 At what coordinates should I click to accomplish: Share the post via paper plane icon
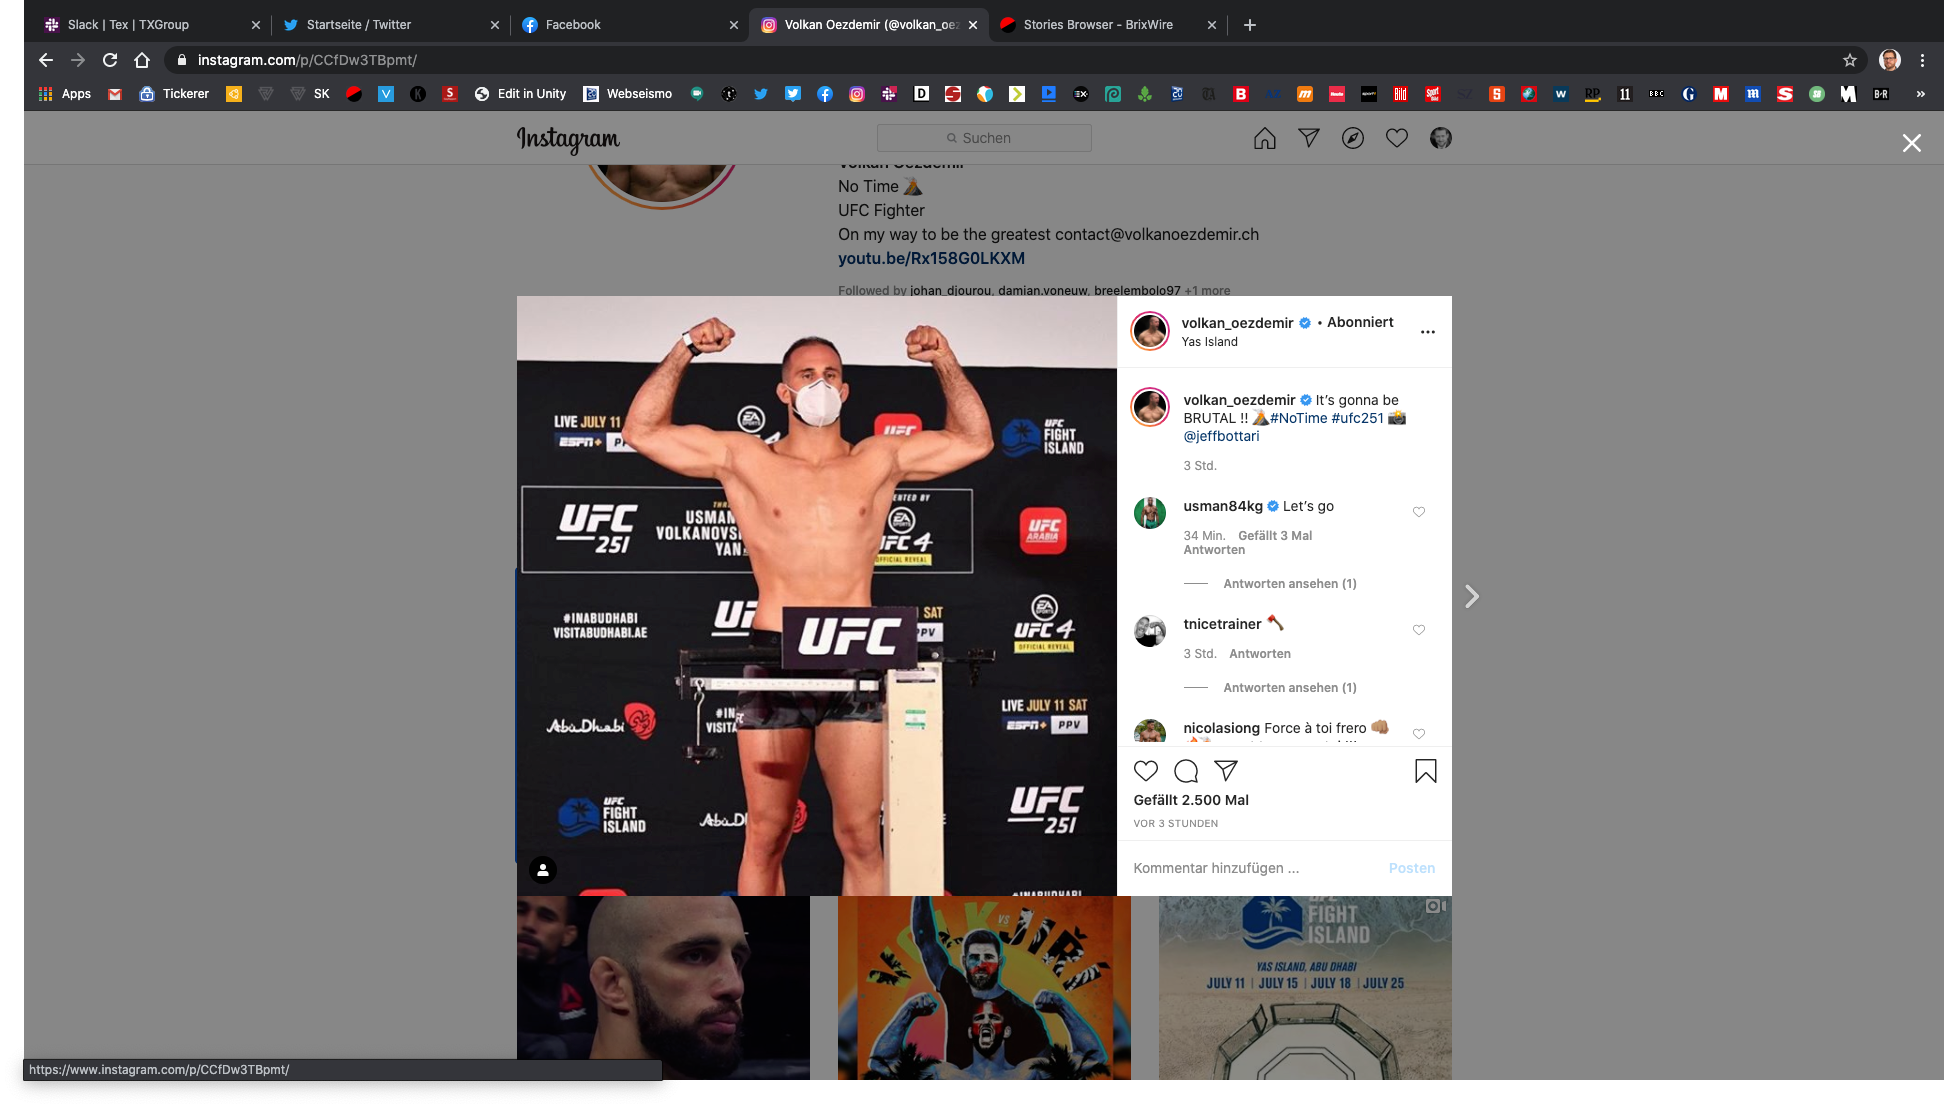pos(1226,771)
